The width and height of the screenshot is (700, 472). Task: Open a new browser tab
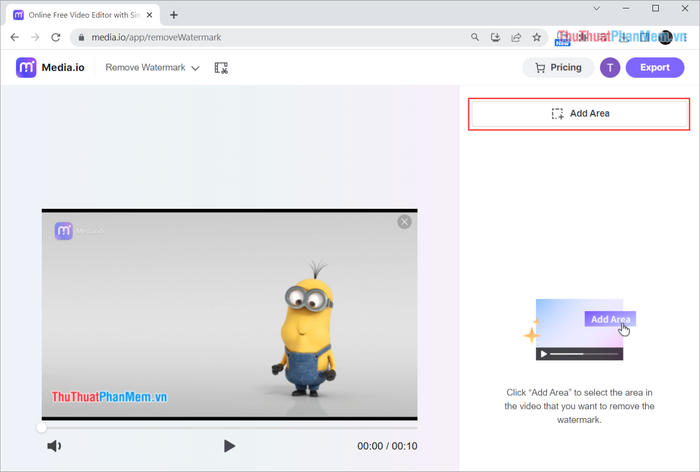click(174, 15)
